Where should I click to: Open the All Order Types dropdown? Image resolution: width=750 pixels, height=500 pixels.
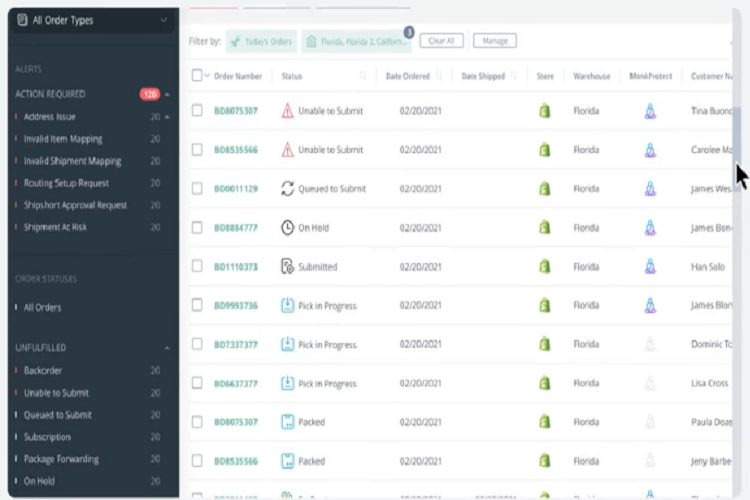pyautogui.click(x=93, y=20)
